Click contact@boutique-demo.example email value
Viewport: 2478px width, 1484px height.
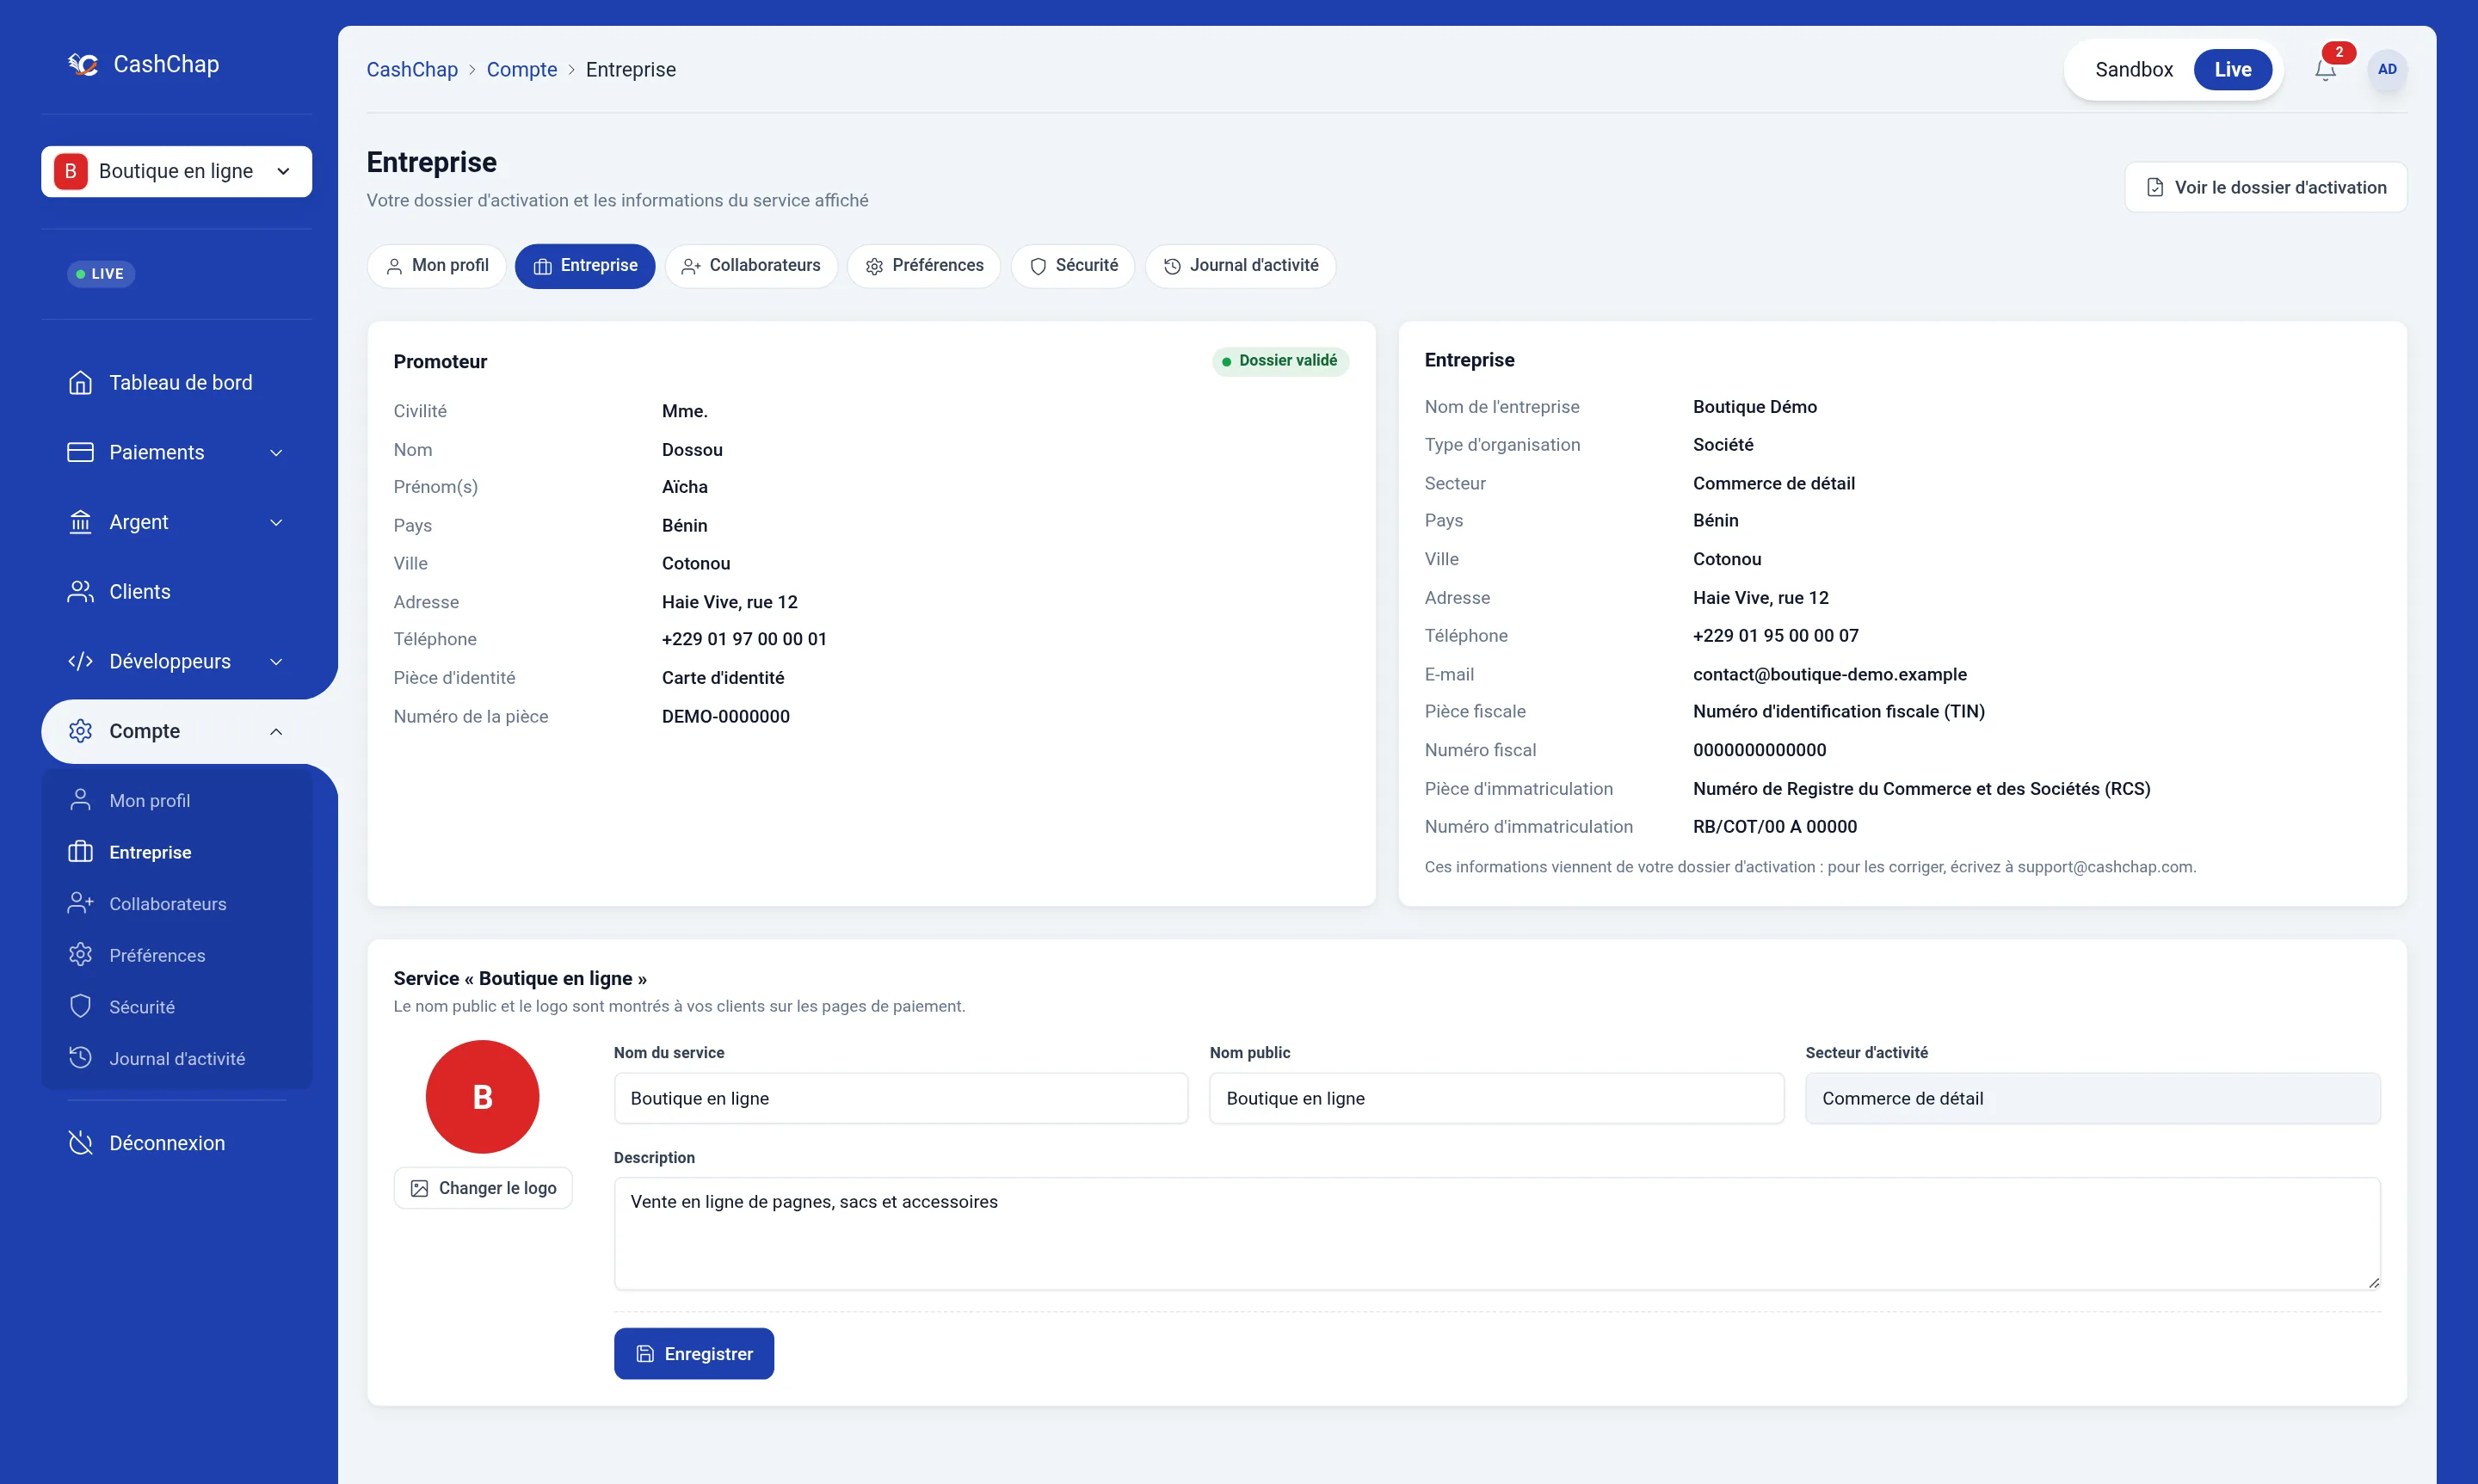tap(1829, 674)
